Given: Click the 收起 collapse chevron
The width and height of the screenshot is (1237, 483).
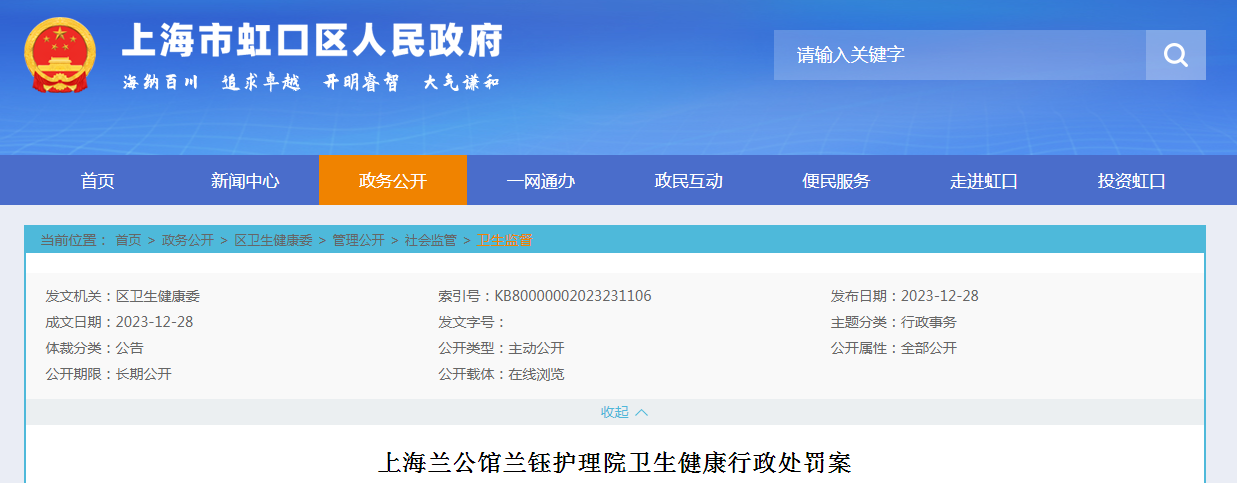Looking at the screenshot, I should coord(641,412).
